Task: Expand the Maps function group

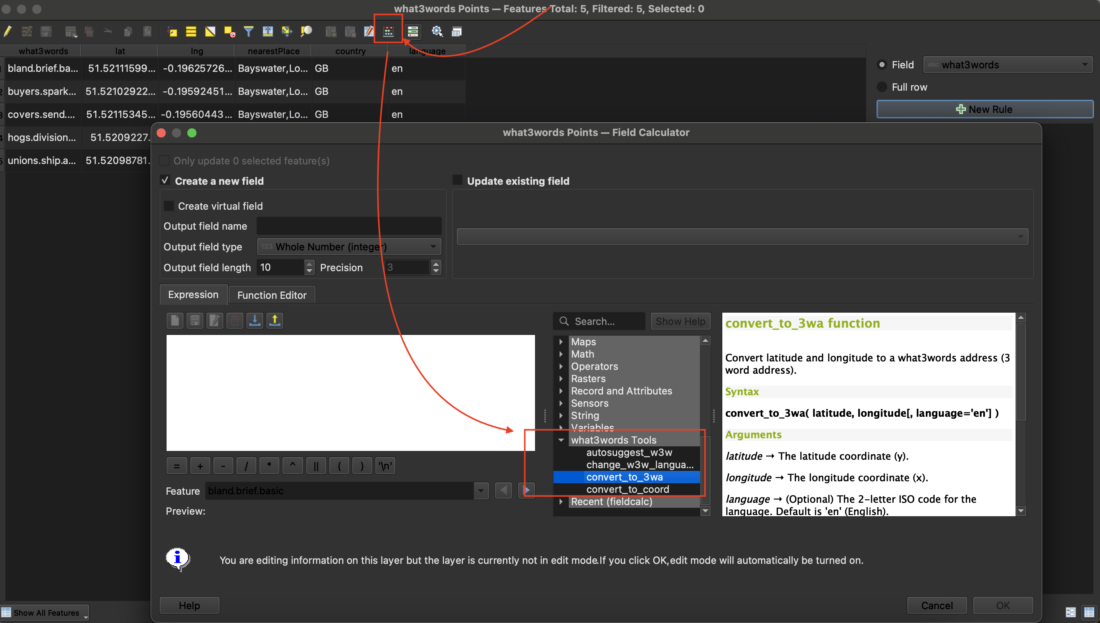Action: pyautogui.click(x=561, y=342)
